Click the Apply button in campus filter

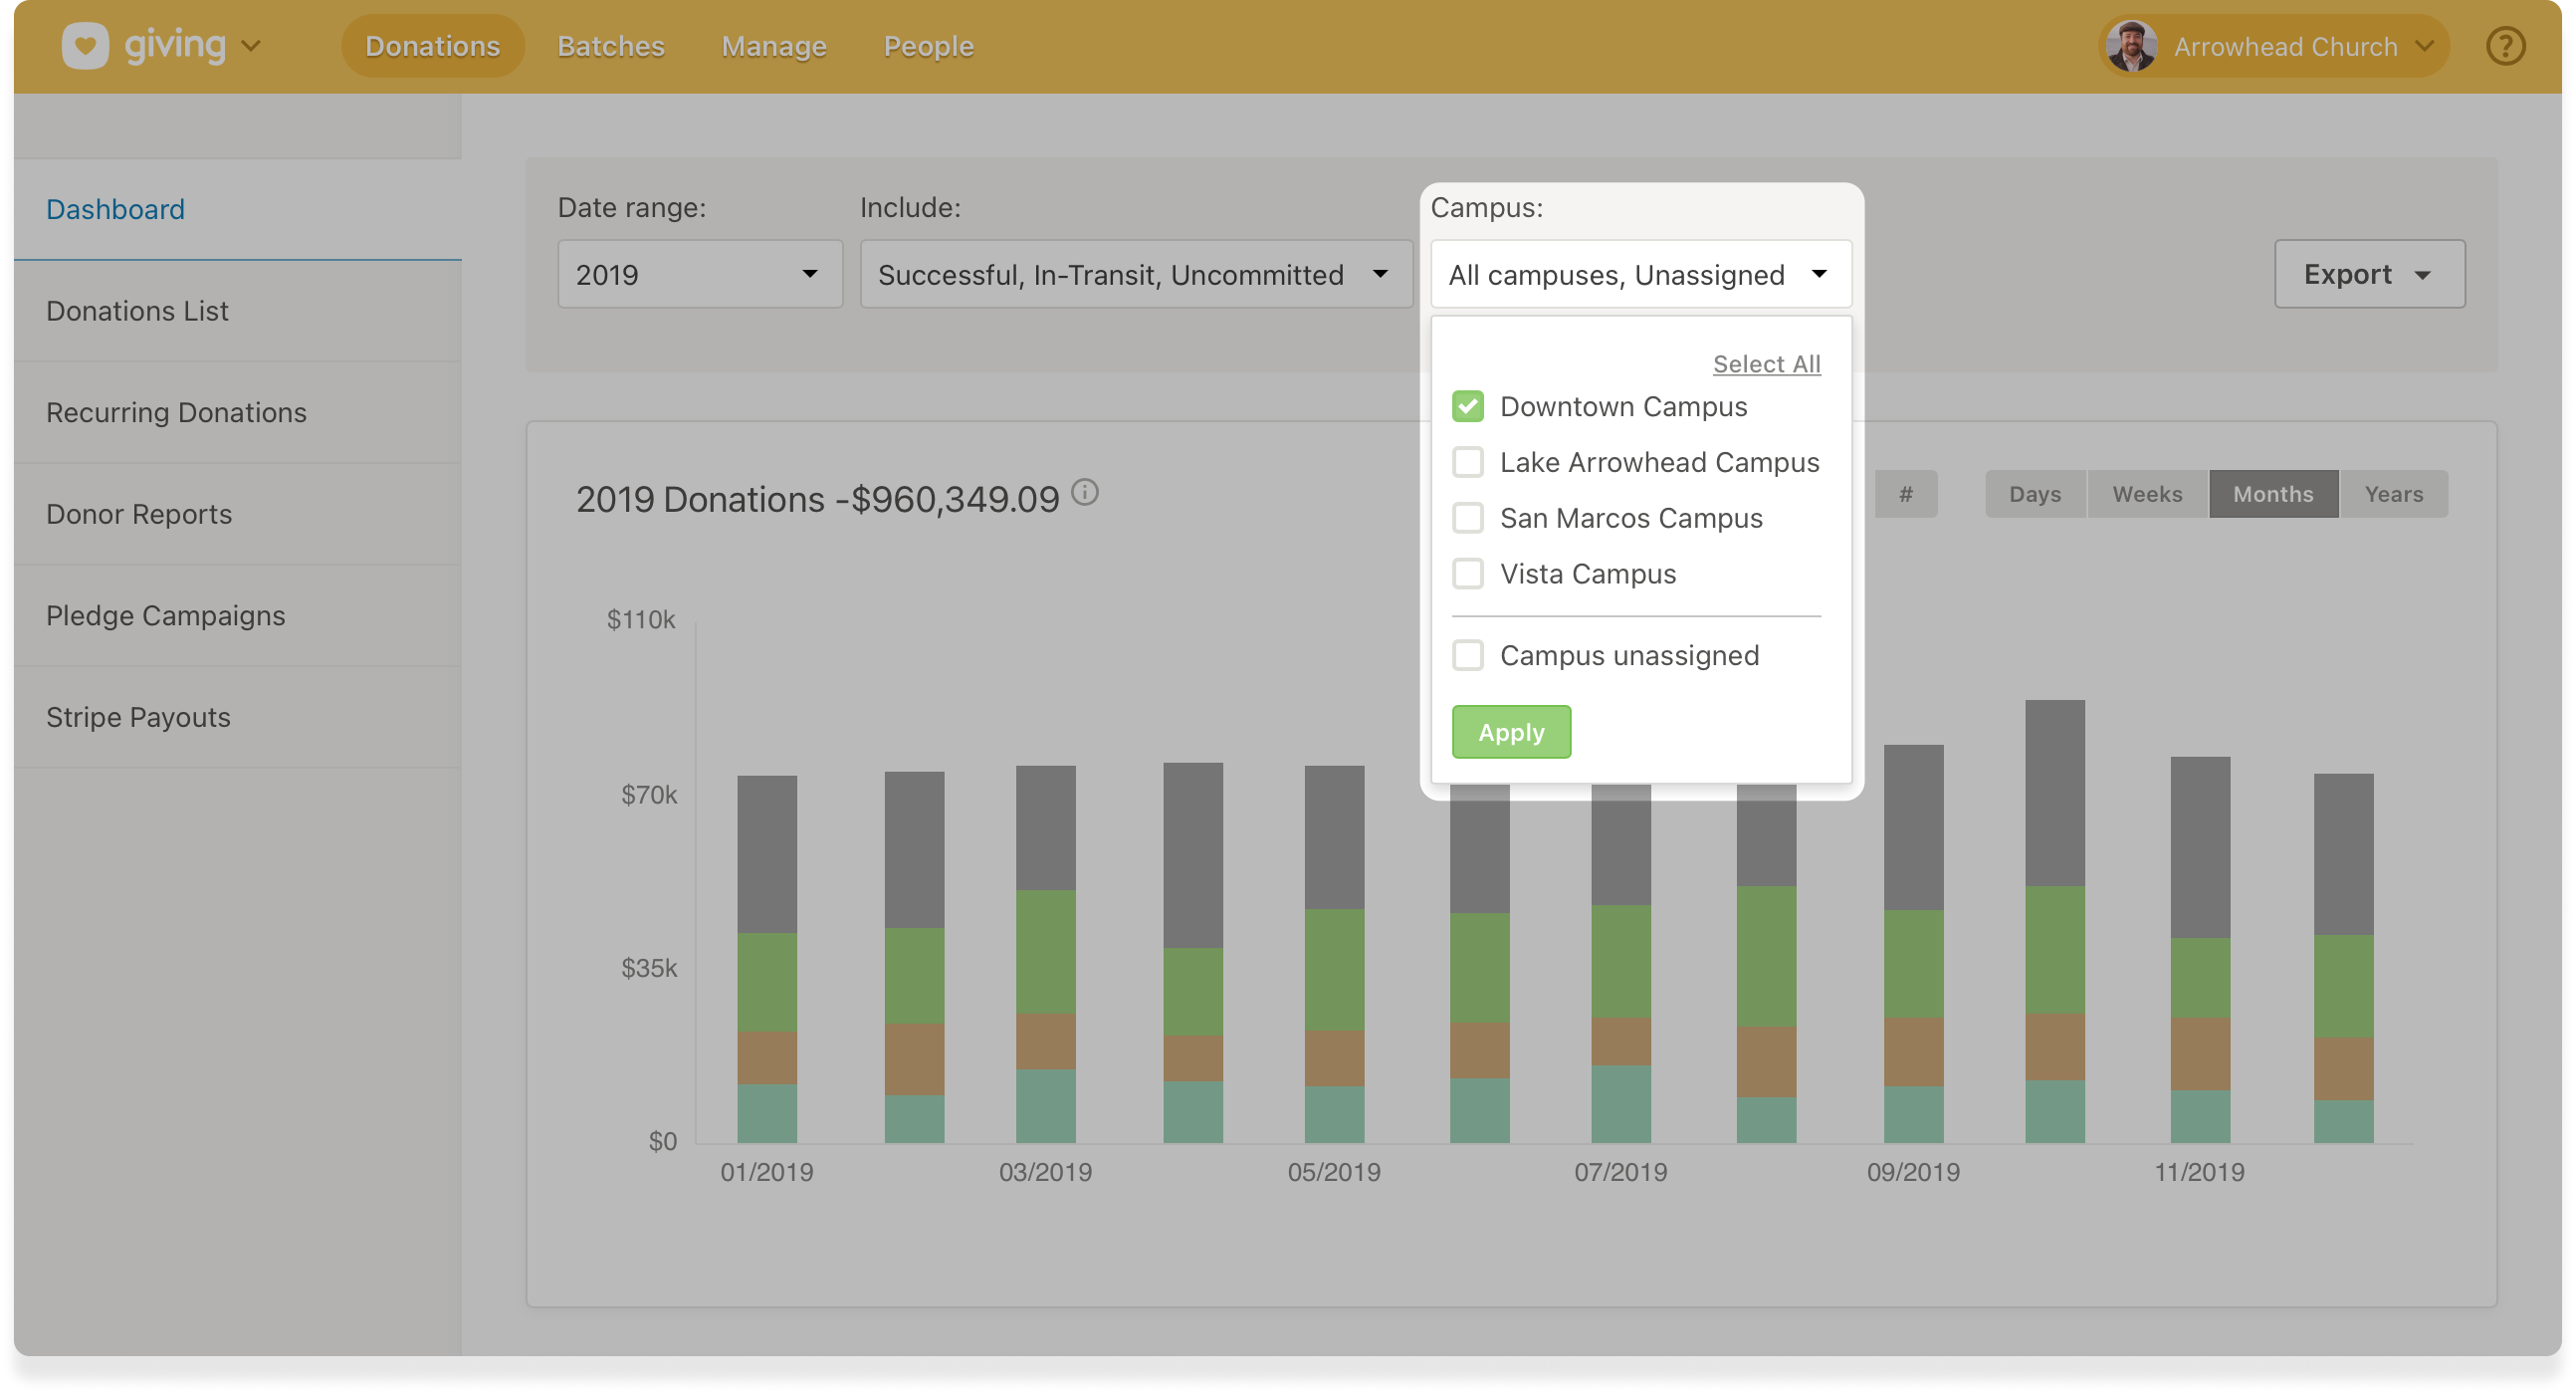click(1511, 731)
